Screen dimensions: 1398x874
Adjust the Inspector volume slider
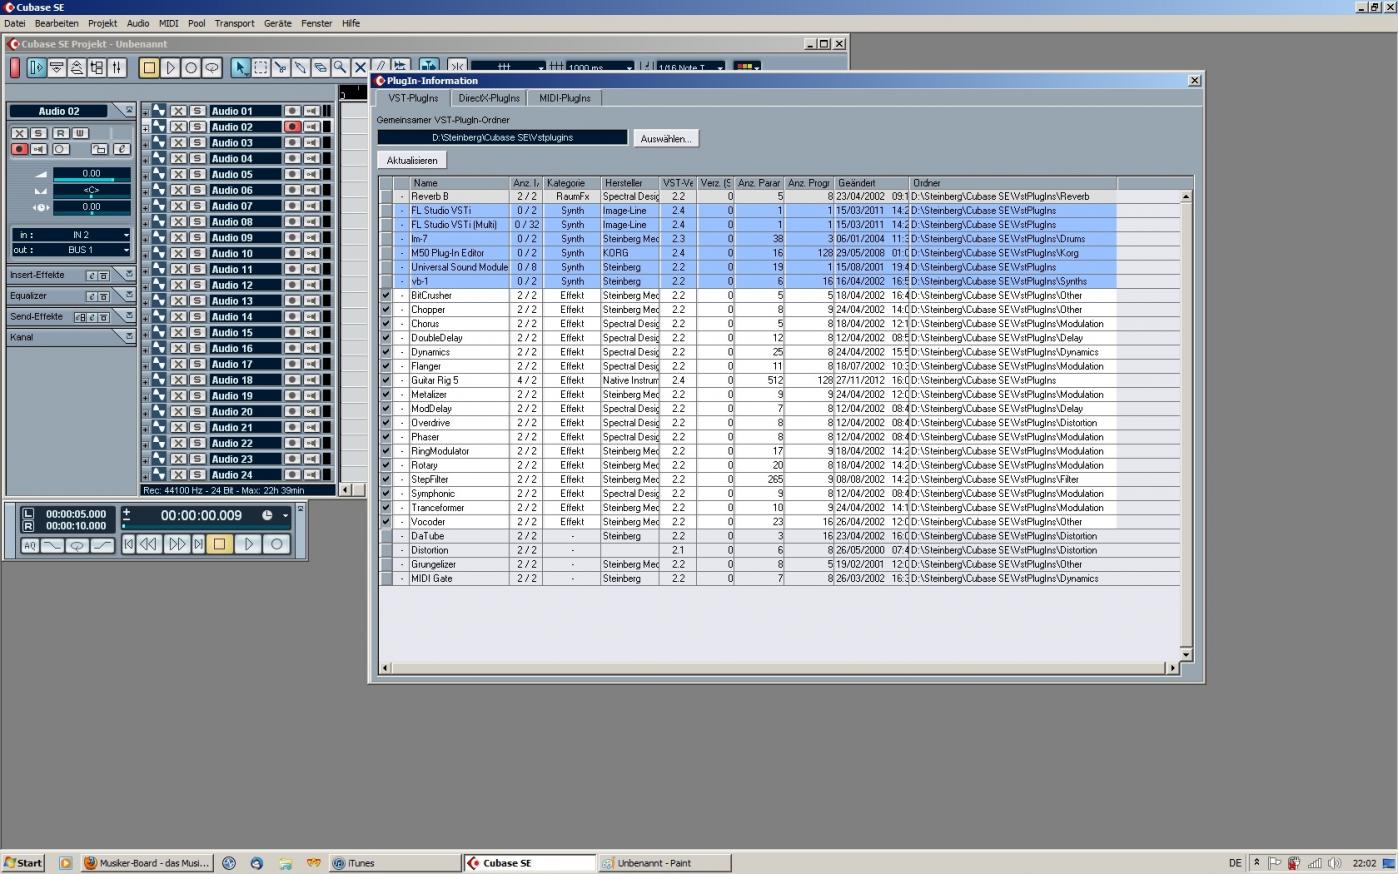click(91, 174)
